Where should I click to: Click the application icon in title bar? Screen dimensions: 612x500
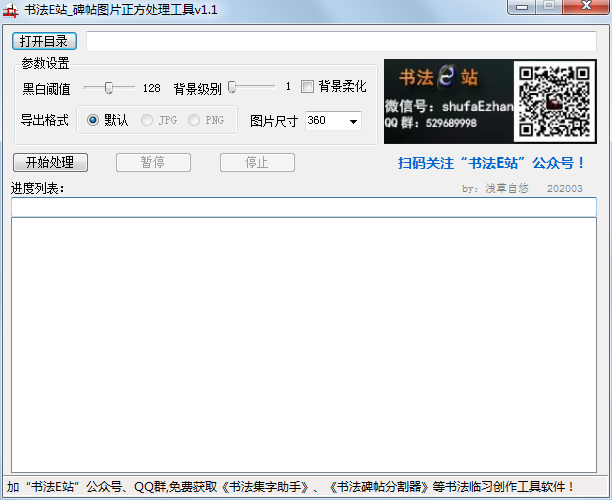pos(11,10)
